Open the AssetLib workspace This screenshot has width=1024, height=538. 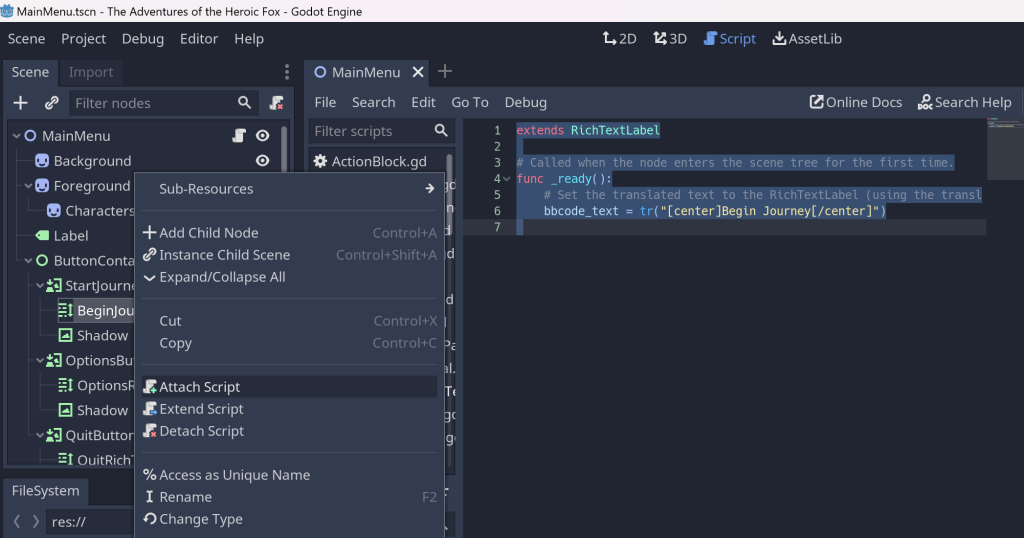tap(807, 39)
